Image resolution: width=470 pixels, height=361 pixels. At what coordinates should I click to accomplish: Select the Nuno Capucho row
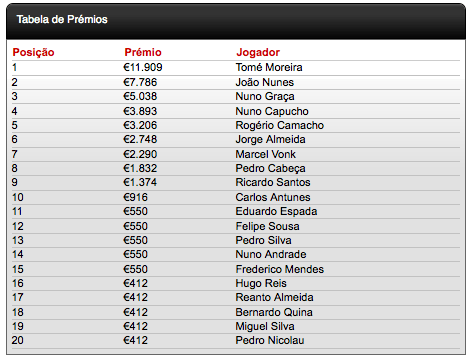coord(236,111)
